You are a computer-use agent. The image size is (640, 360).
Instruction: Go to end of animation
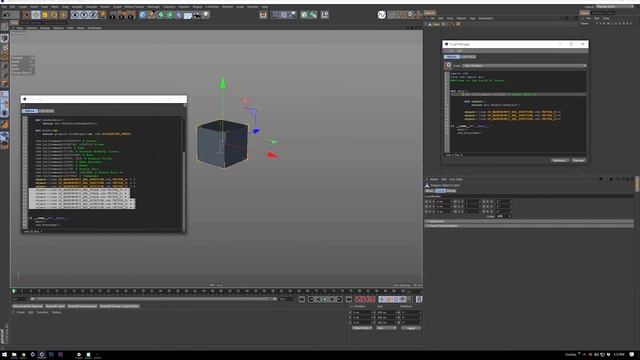coord(349,300)
